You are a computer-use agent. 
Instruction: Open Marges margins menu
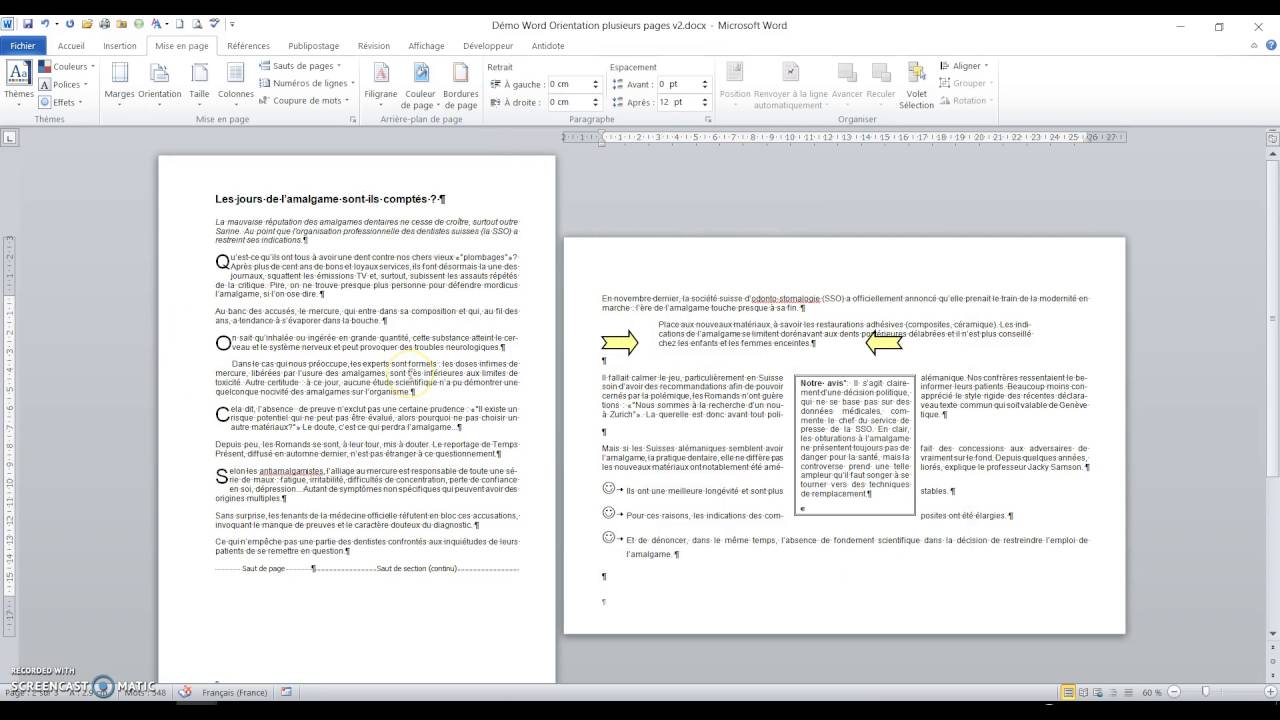coord(120,84)
